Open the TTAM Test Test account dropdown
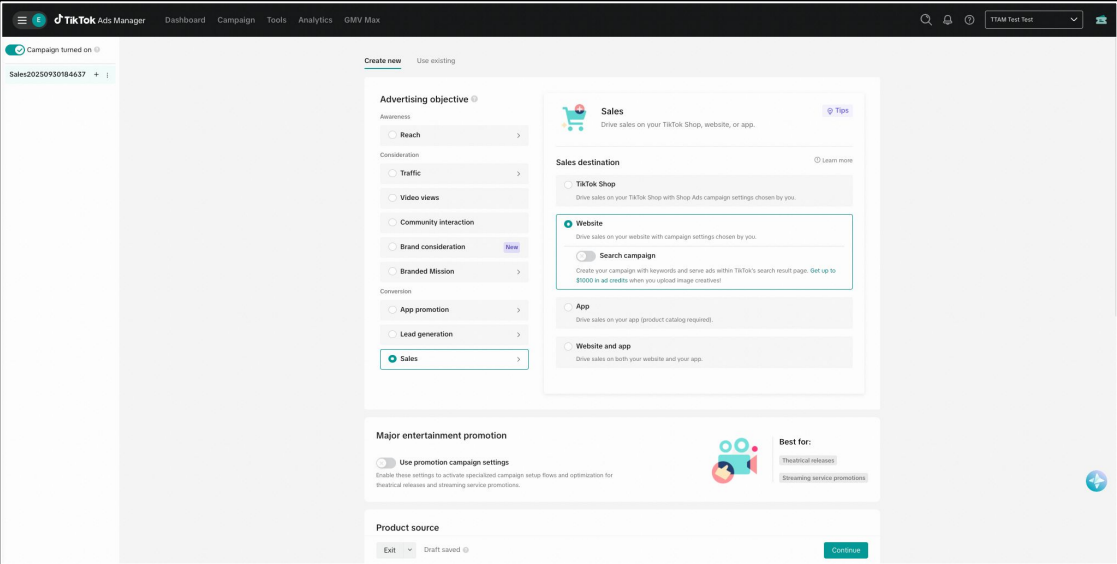 1034,20
